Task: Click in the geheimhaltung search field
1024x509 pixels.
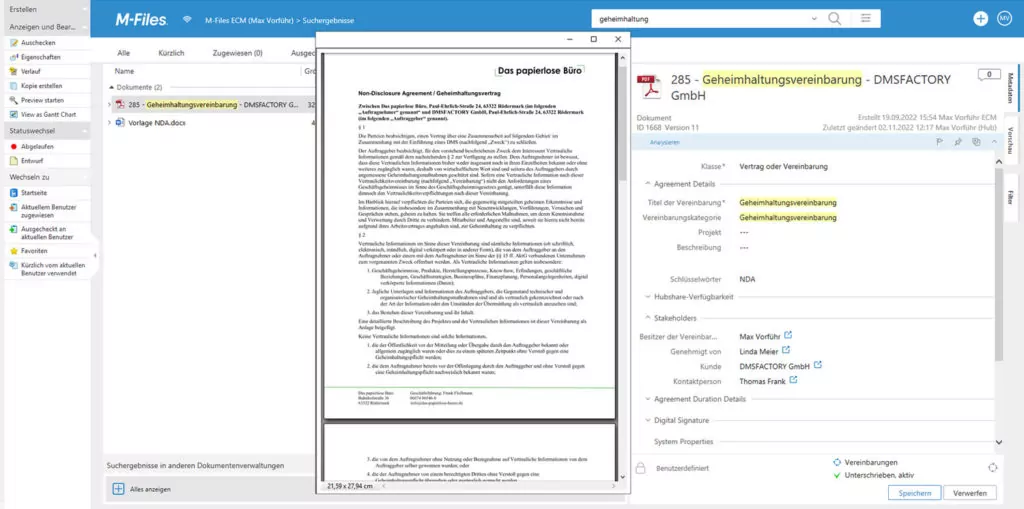Action: tap(701, 19)
